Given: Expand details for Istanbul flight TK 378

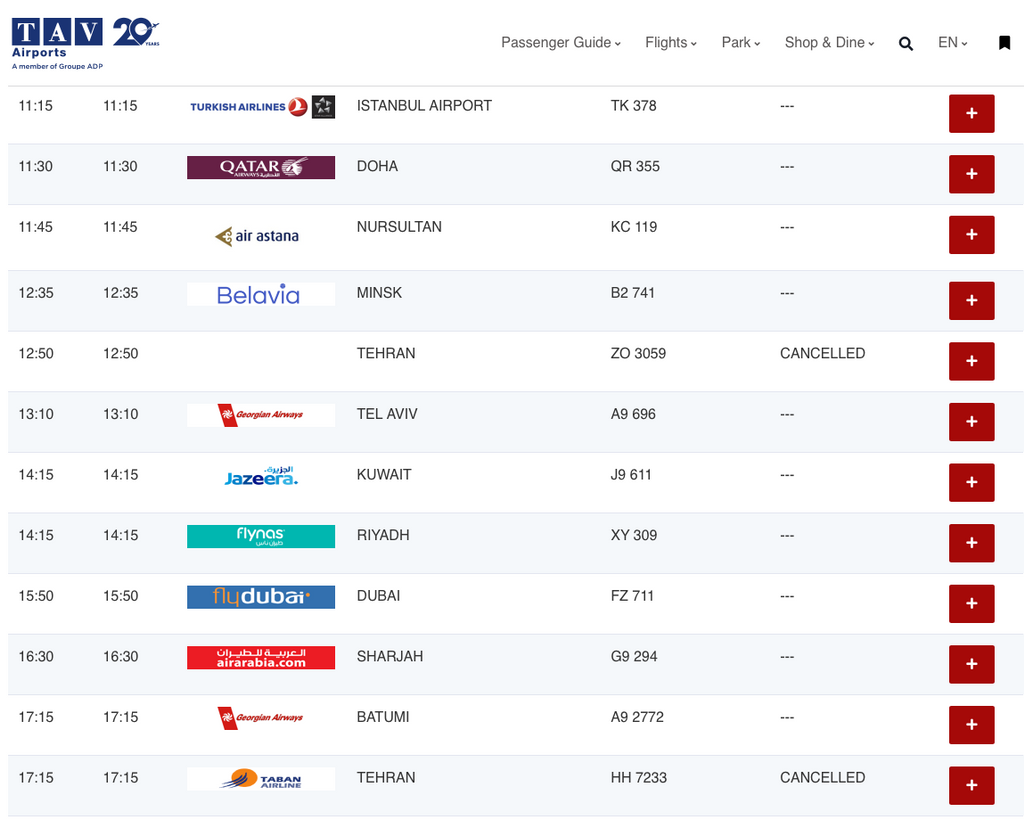Looking at the screenshot, I should click(971, 114).
